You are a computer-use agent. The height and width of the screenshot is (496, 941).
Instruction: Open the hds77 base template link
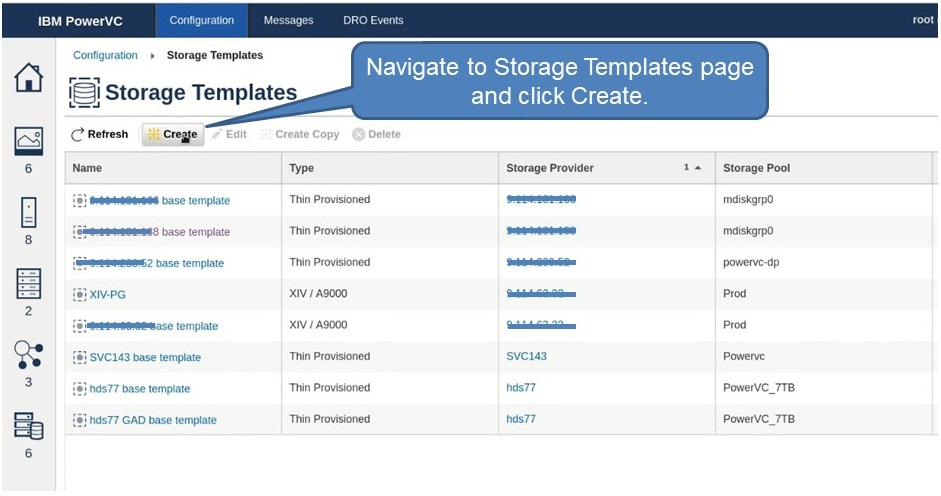140,389
